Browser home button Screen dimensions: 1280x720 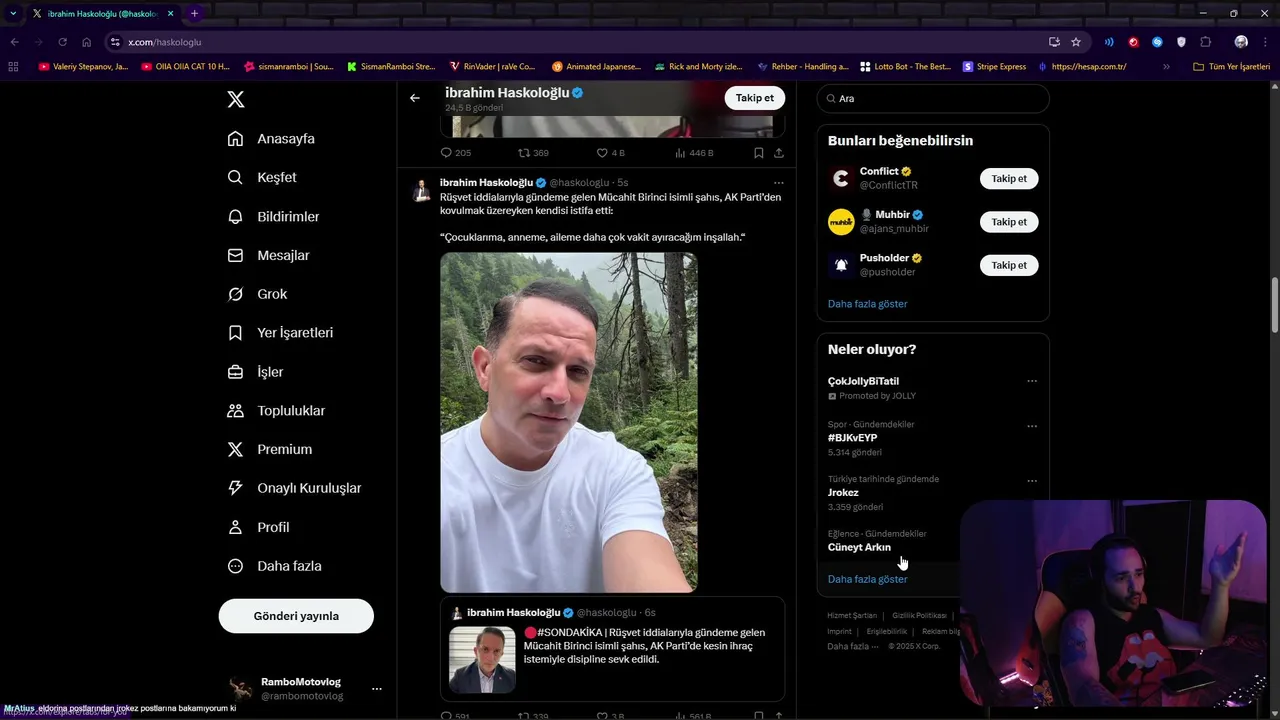pyautogui.click(x=87, y=42)
